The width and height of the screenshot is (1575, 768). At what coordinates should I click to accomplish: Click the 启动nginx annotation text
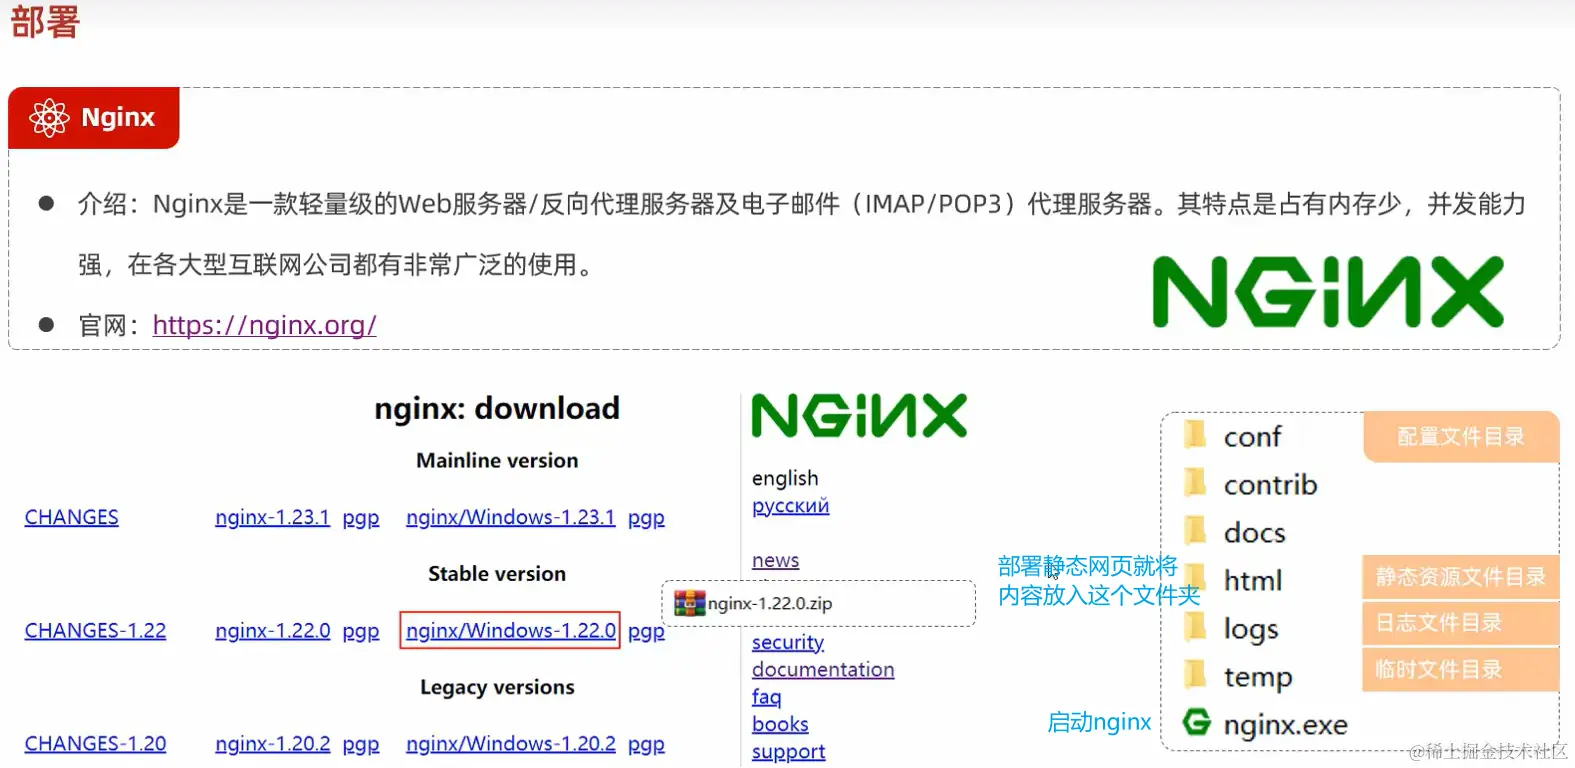pyautogui.click(x=1099, y=722)
